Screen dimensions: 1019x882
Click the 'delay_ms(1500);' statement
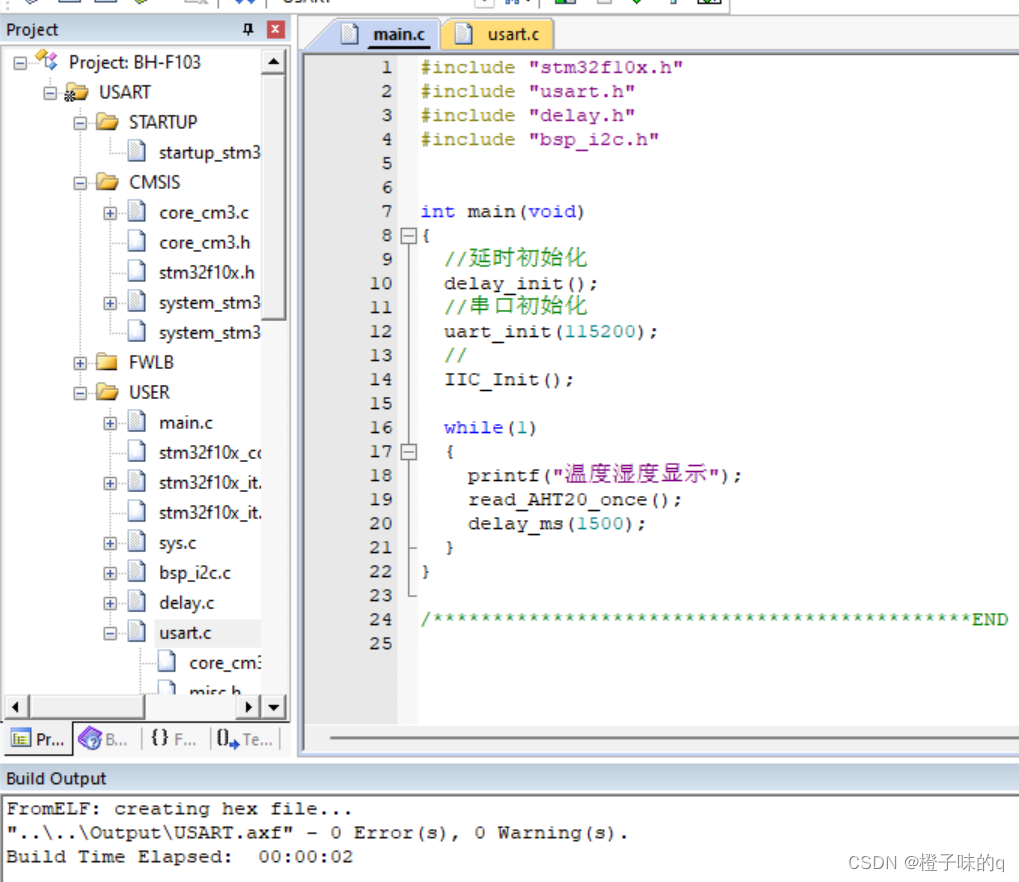point(556,524)
